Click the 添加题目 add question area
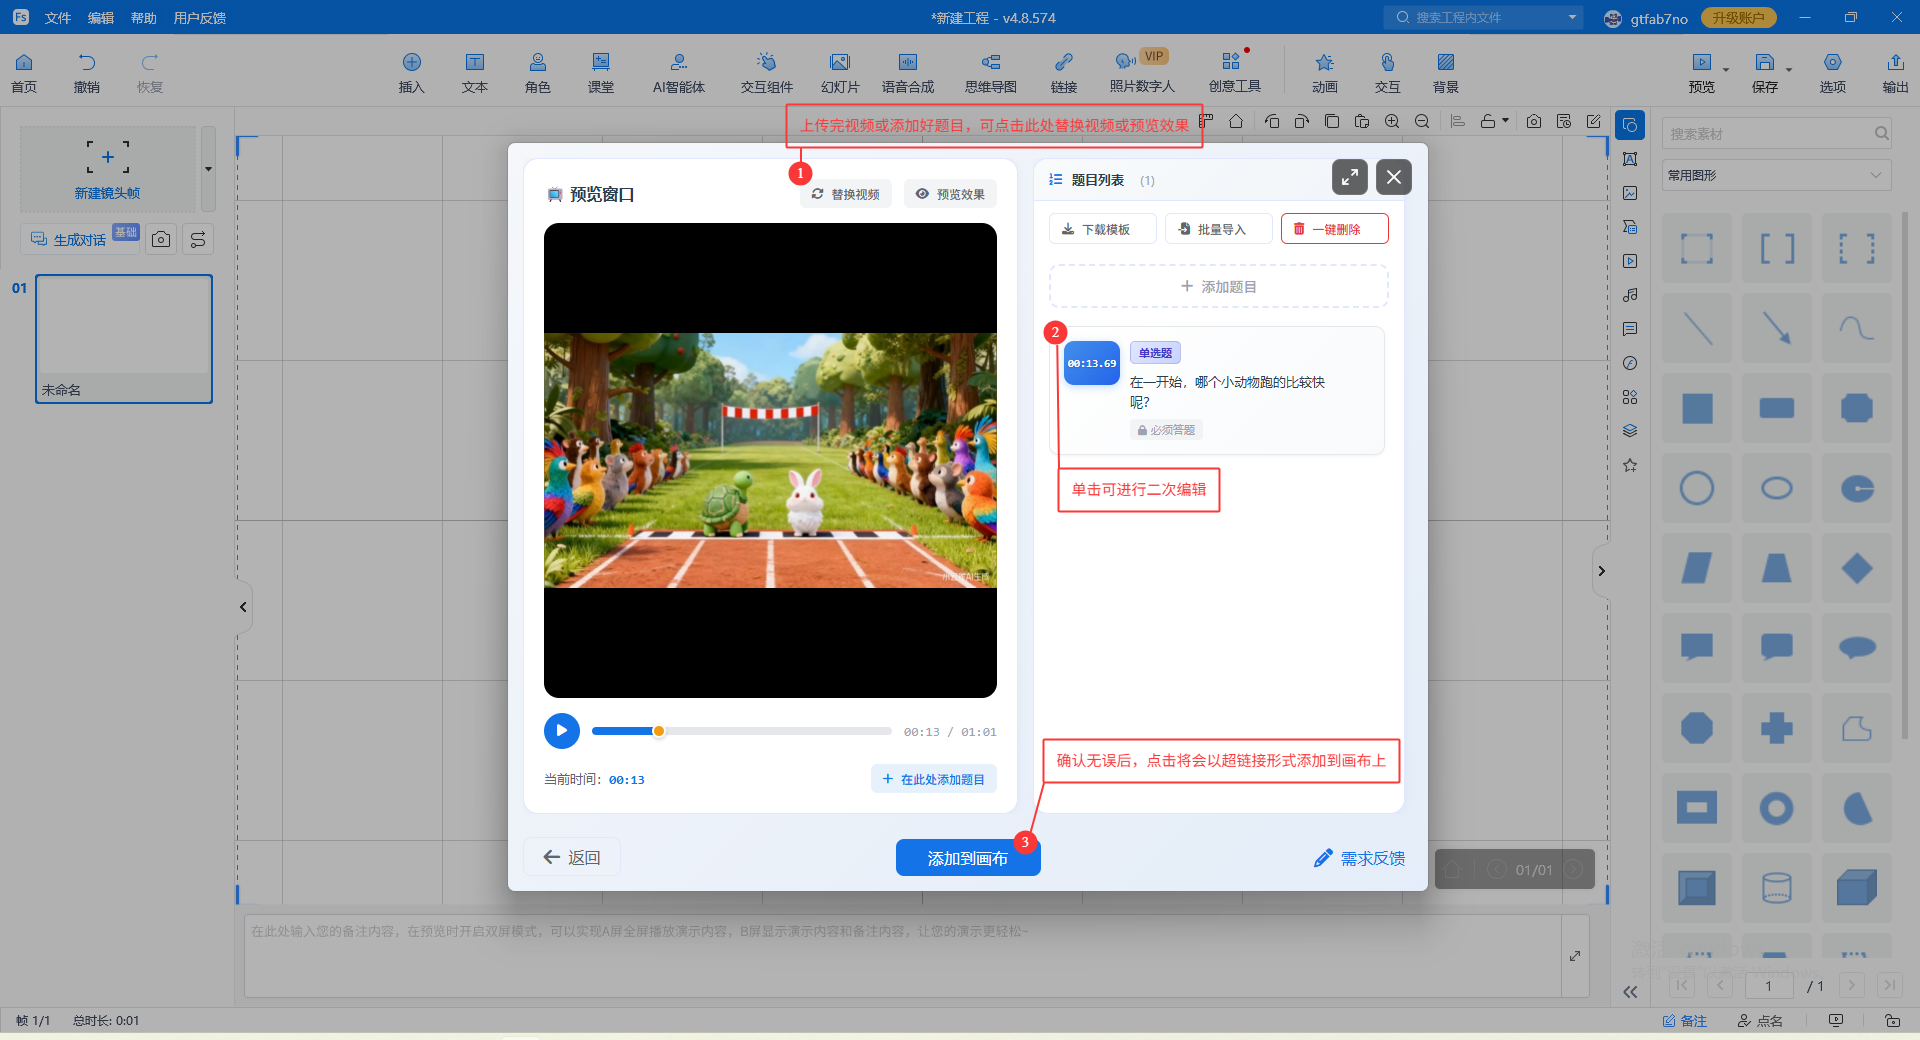Image resolution: width=1920 pixels, height=1040 pixels. [1218, 287]
